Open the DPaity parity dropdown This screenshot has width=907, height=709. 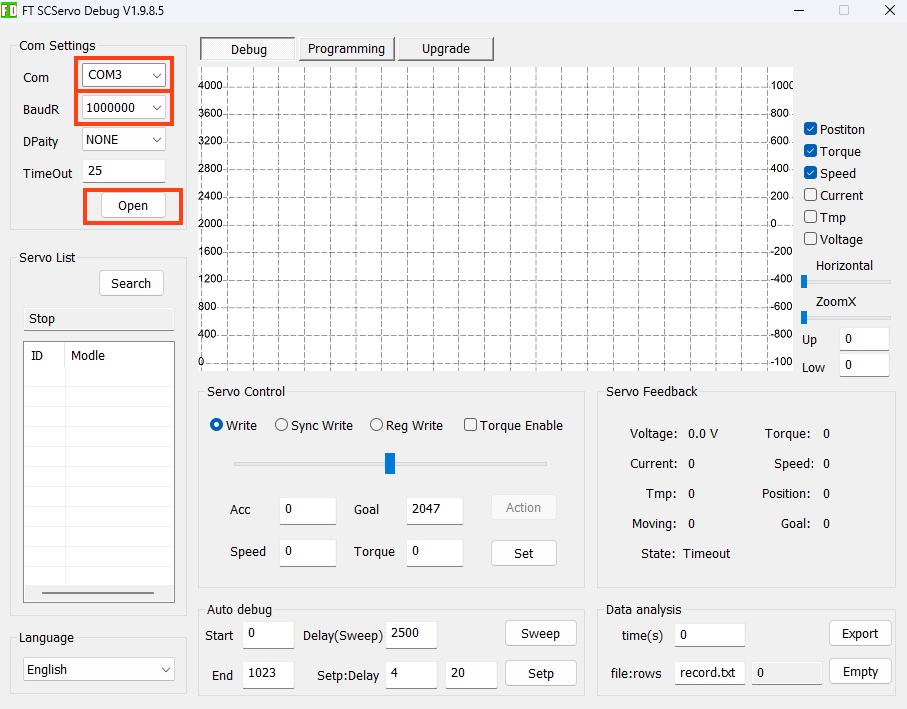124,140
